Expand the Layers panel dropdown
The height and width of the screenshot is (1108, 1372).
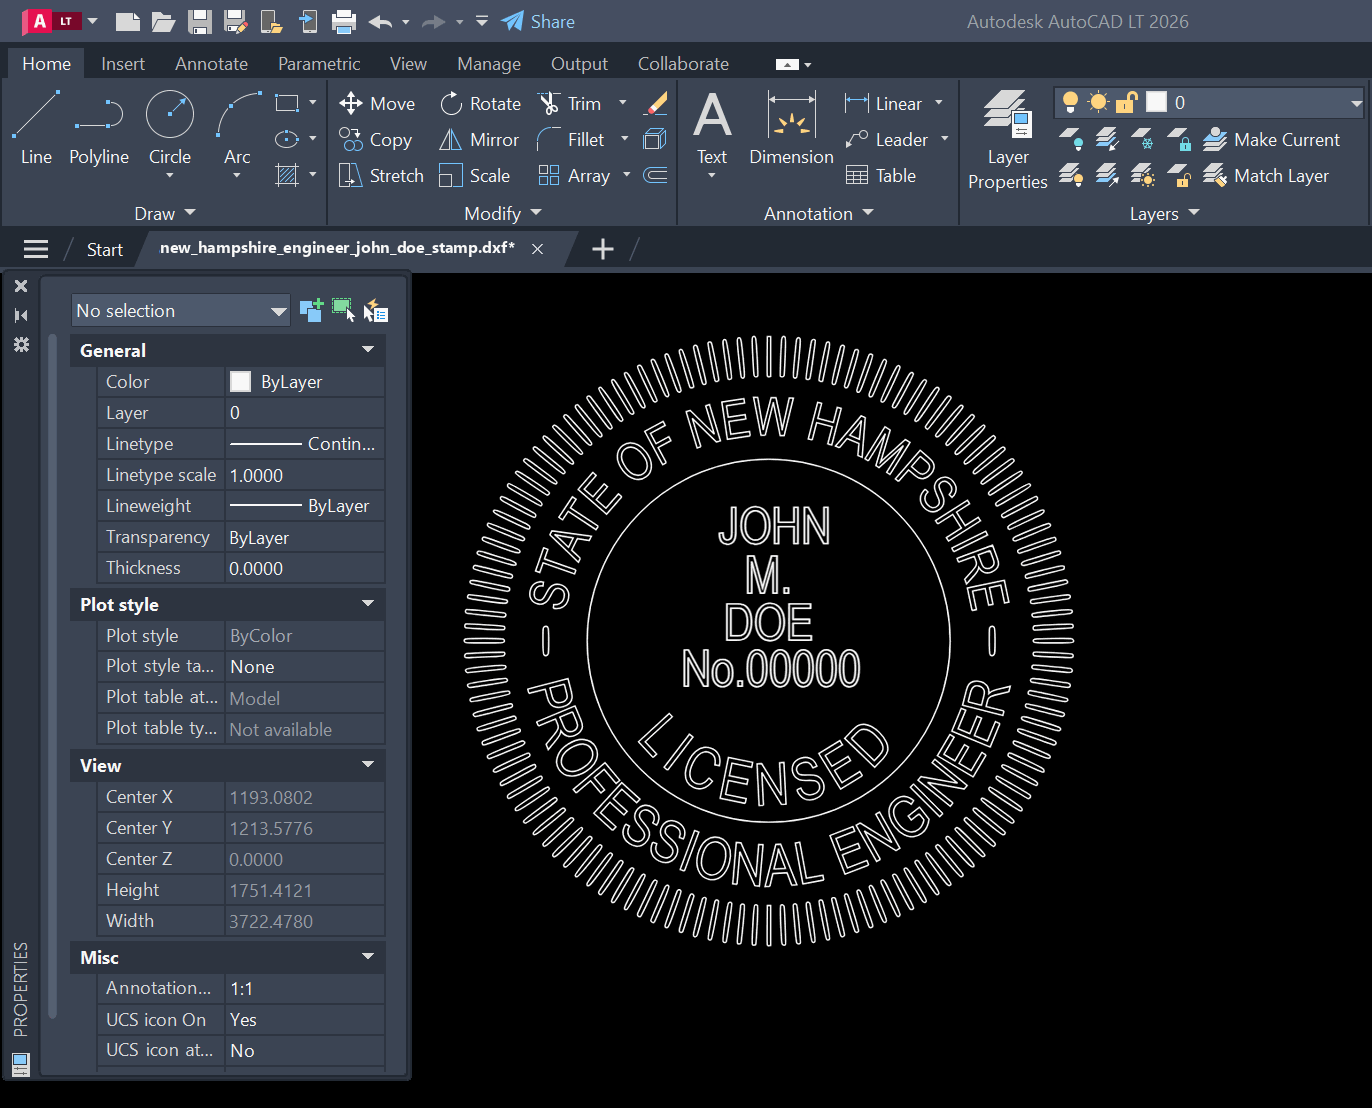pyautogui.click(x=1165, y=213)
